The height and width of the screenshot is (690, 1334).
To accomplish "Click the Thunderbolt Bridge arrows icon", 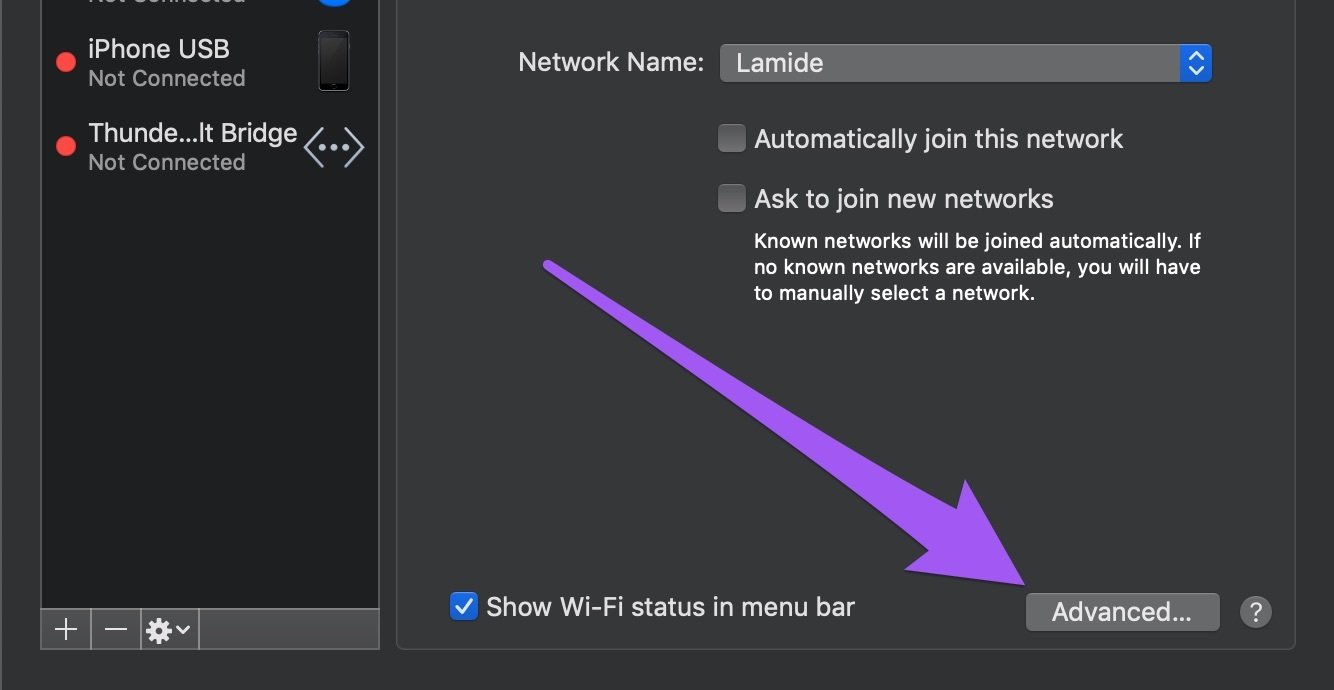I will [x=334, y=148].
